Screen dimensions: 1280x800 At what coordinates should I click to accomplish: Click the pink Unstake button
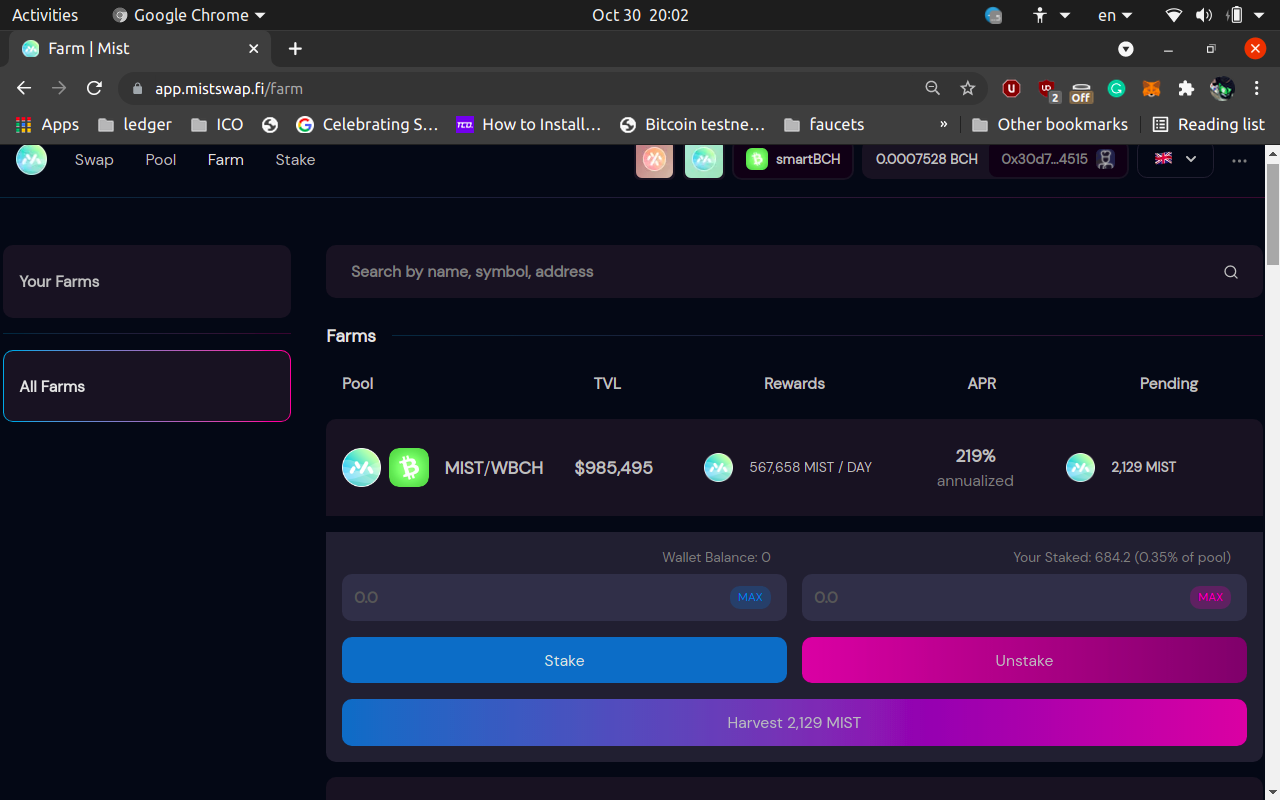1024,660
